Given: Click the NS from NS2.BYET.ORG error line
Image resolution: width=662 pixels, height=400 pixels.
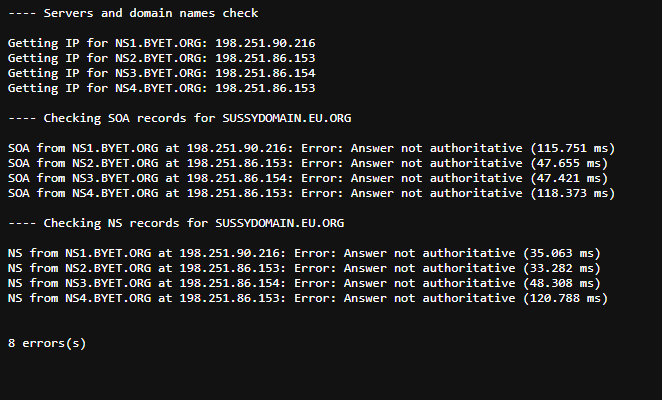Looking at the screenshot, I should [304, 268].
